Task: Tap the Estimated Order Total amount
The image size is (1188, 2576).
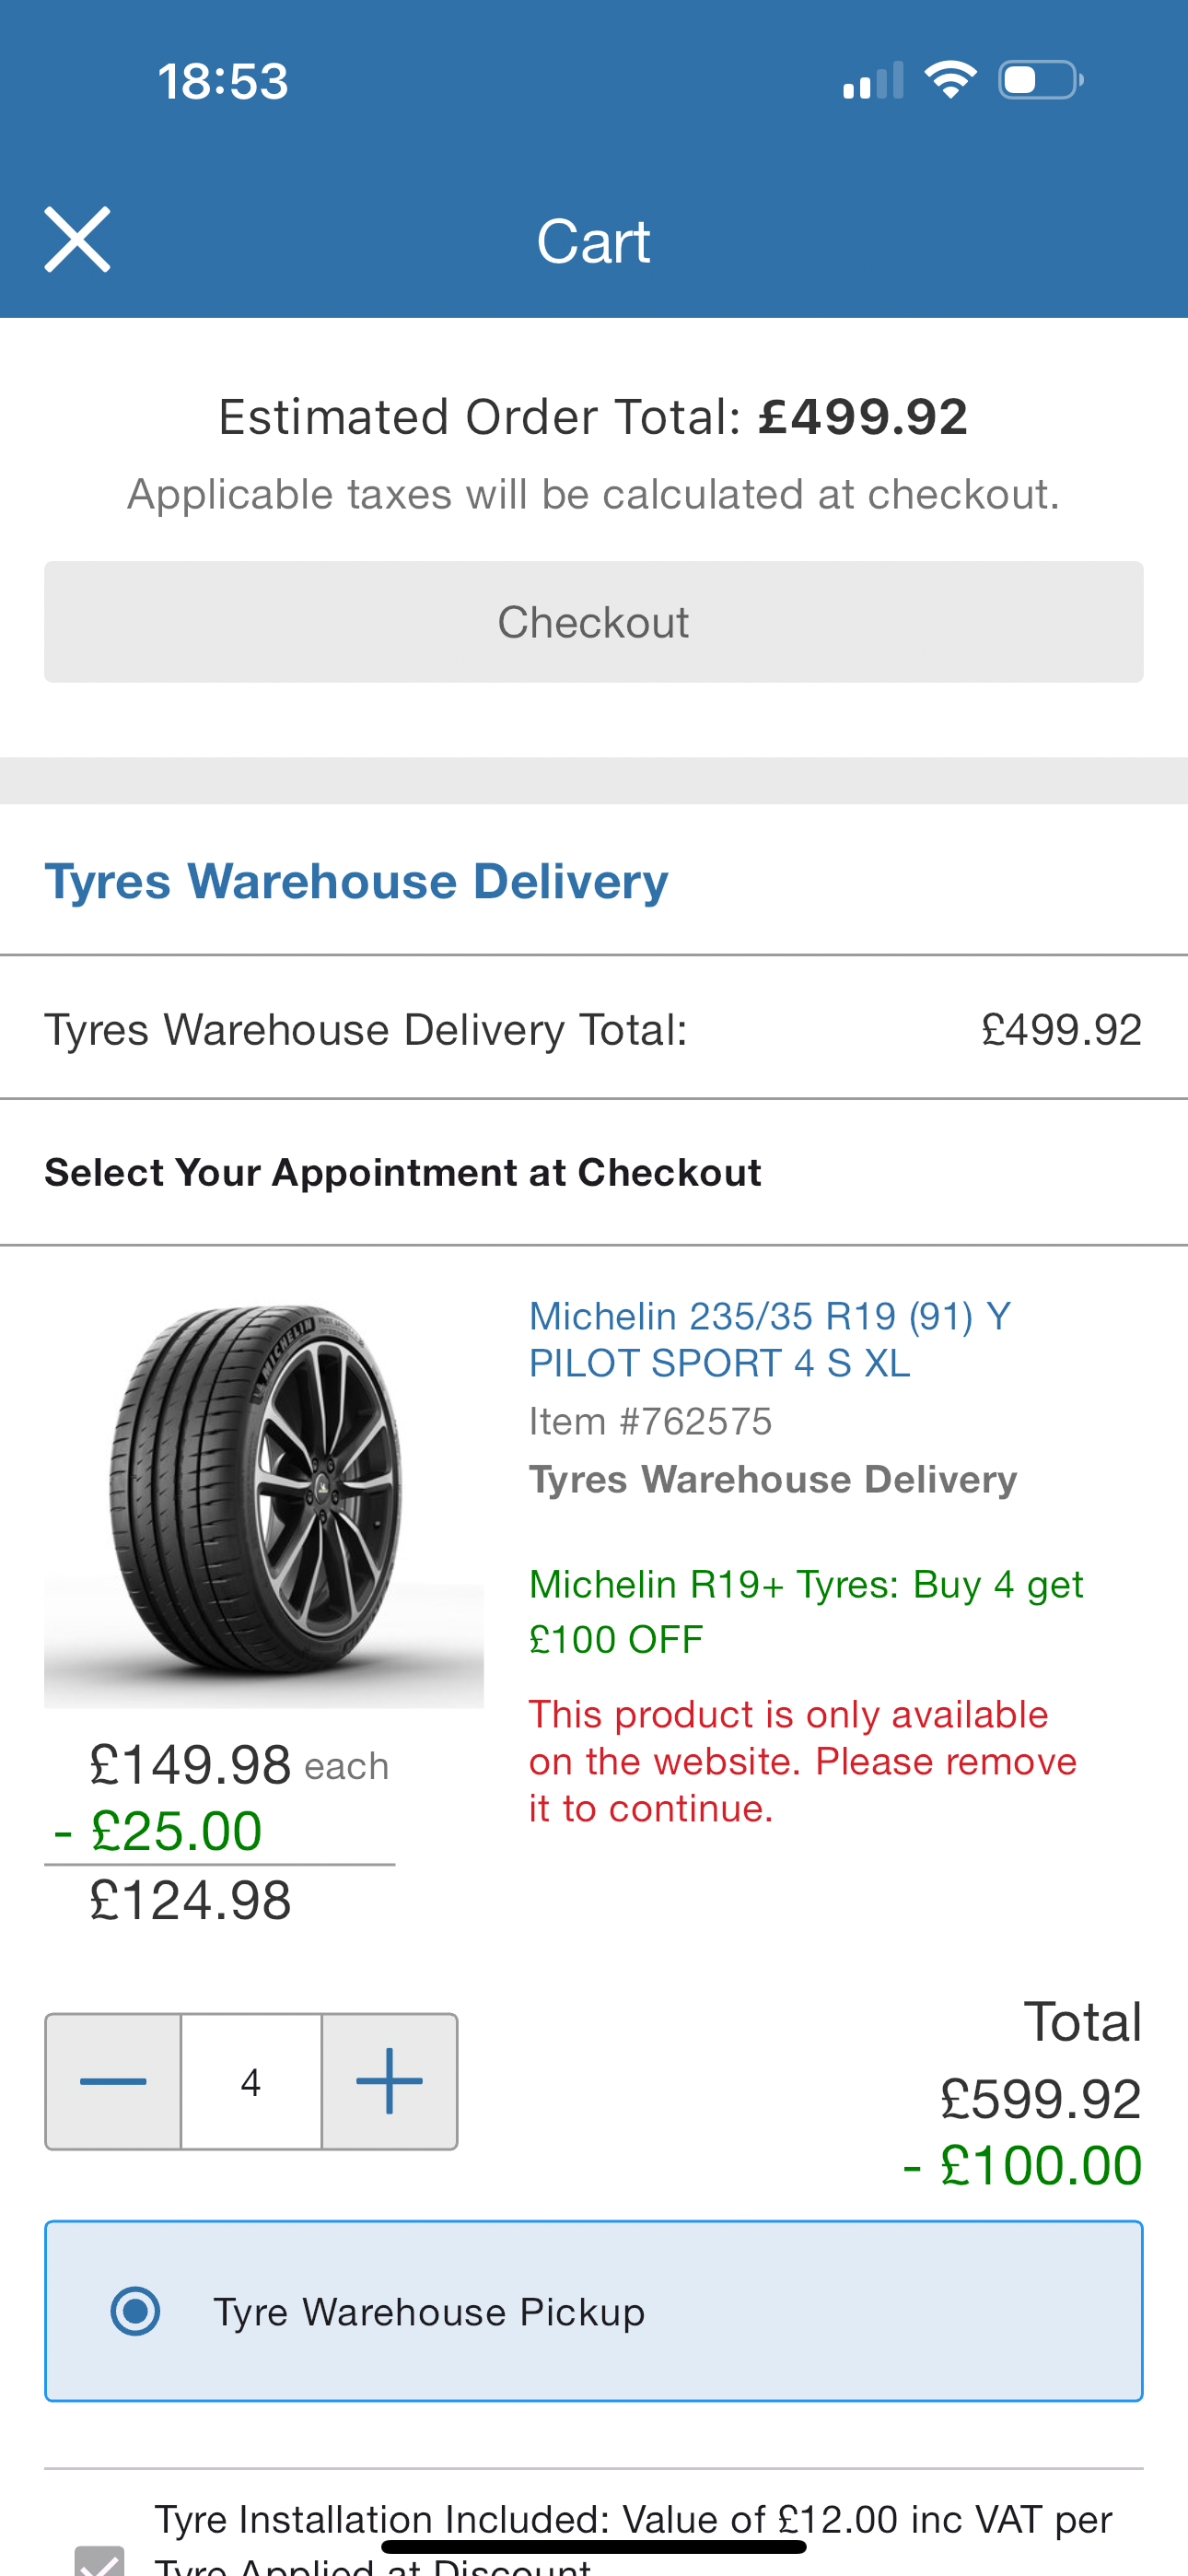Action: pyautogui.click(x=862, y=416)
